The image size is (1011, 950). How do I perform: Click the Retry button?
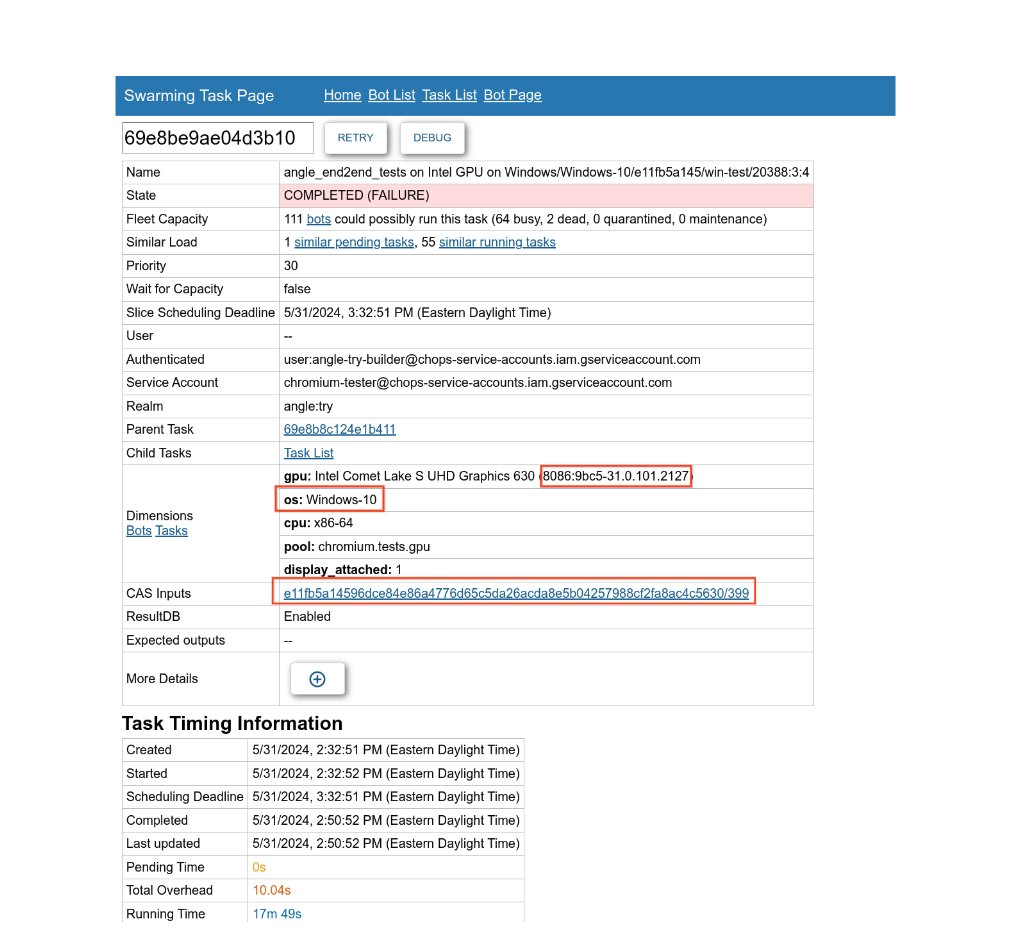tap(355, 138)
